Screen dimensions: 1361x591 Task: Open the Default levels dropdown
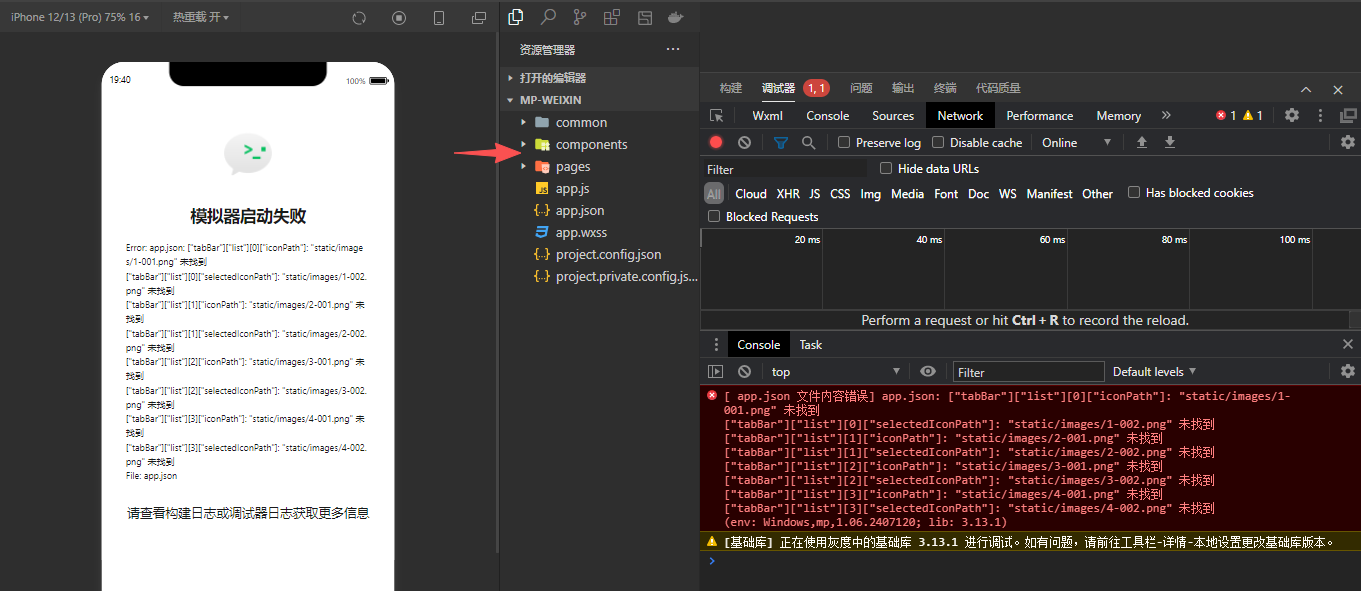click(1154, 371)
